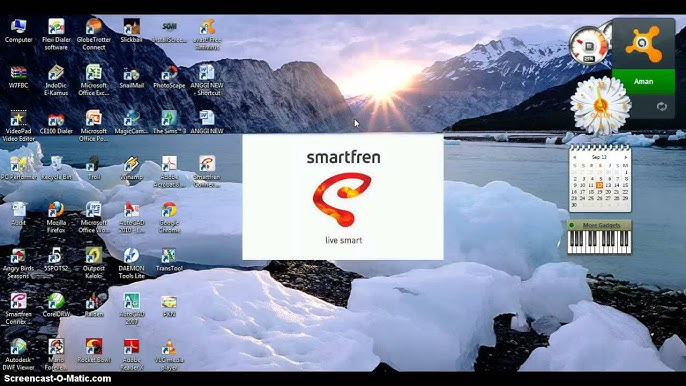Screen dimensions: 686x386
Task: Go to previous month in calendar gadget
Action: 575,157
